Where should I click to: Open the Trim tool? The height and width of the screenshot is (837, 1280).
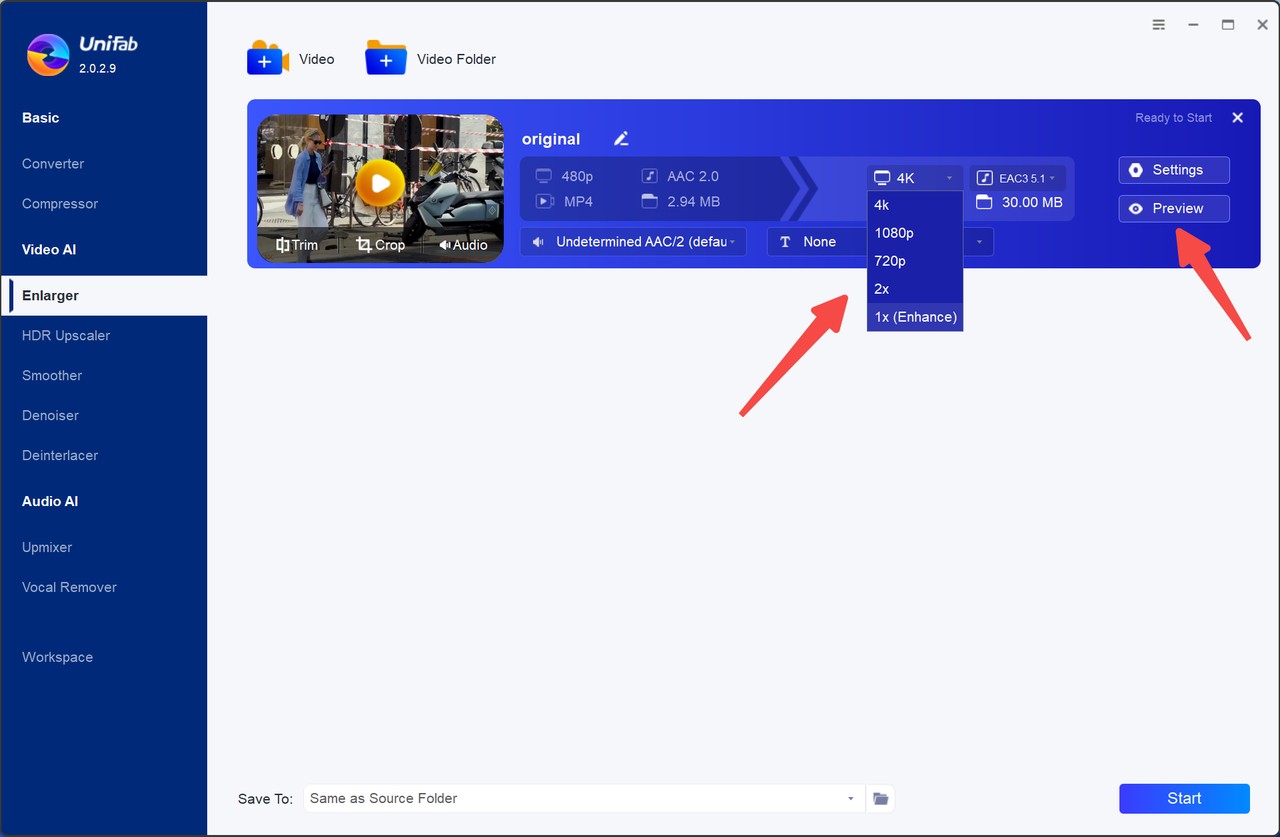coord(297,245)
